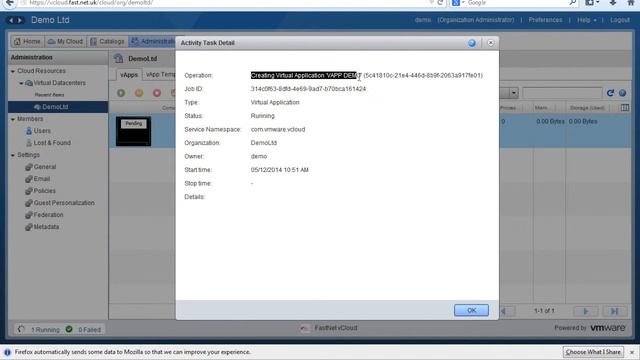The image size is (640, 360).
Task: Click the start time value 05/12/2014
Action: [x=280, y=170]
